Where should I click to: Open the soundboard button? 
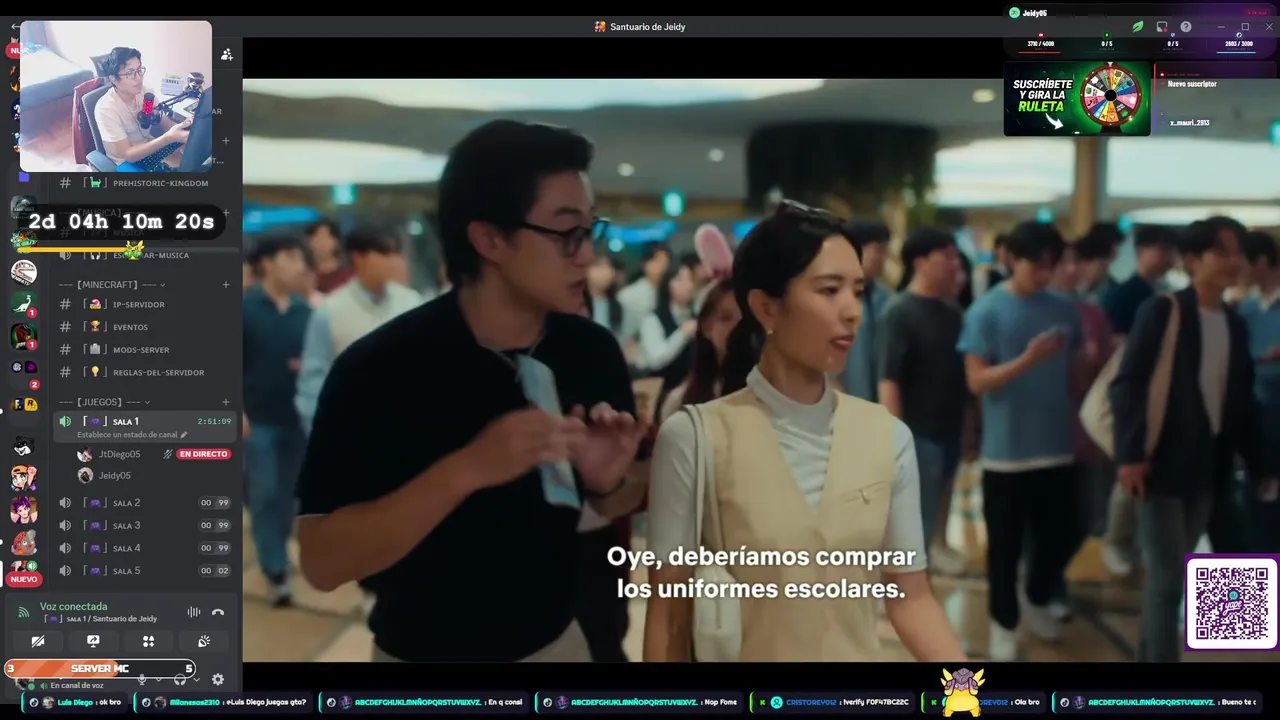pyautogui.click(x=204, y=641)
